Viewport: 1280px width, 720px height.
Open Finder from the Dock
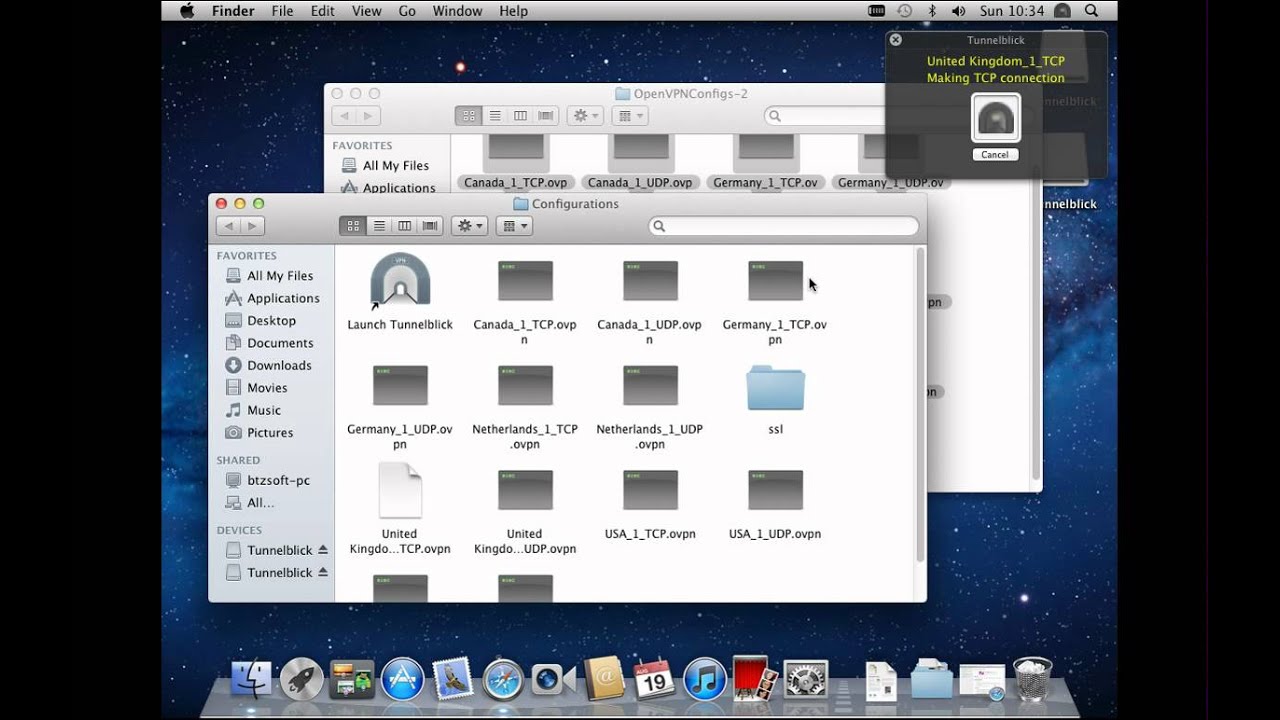coord(251,679)
